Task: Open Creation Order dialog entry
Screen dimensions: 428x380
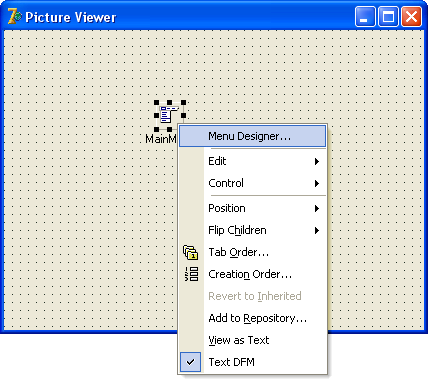Action: pos(252,274)
